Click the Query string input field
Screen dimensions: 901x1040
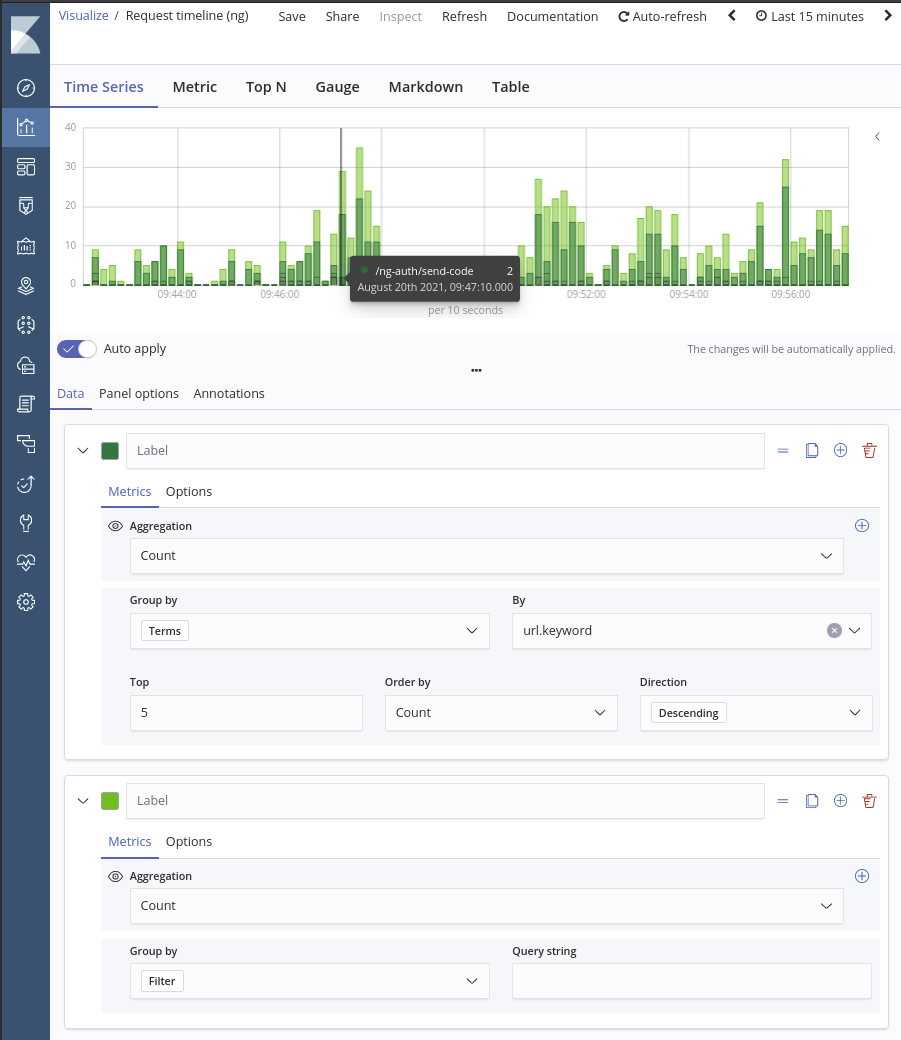pos(691,981)
